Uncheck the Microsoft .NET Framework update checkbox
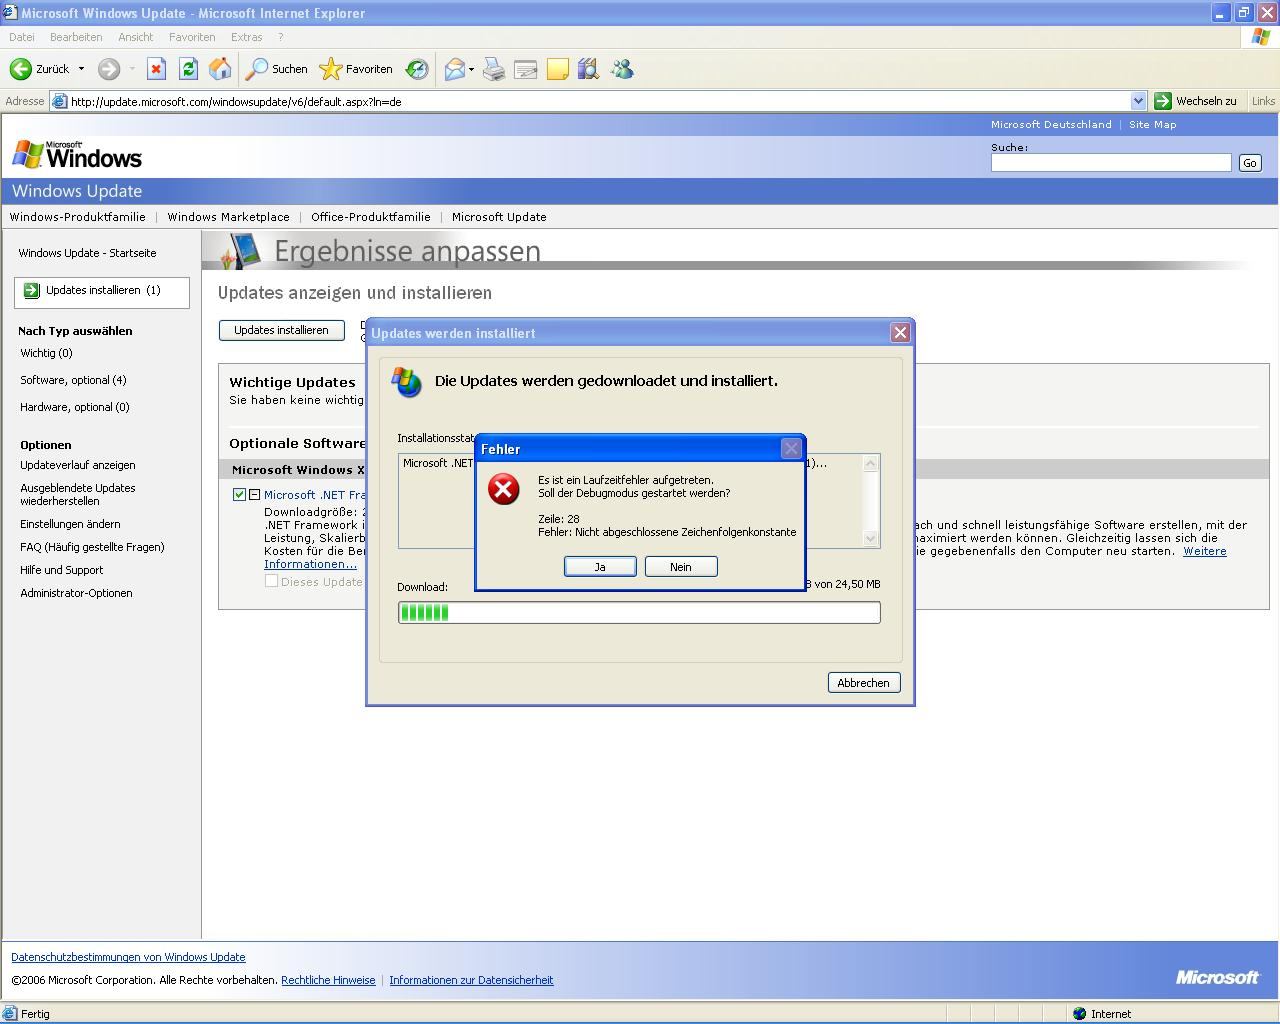Viewport: 1280px width, 1024px height. [x=239, y=495]
